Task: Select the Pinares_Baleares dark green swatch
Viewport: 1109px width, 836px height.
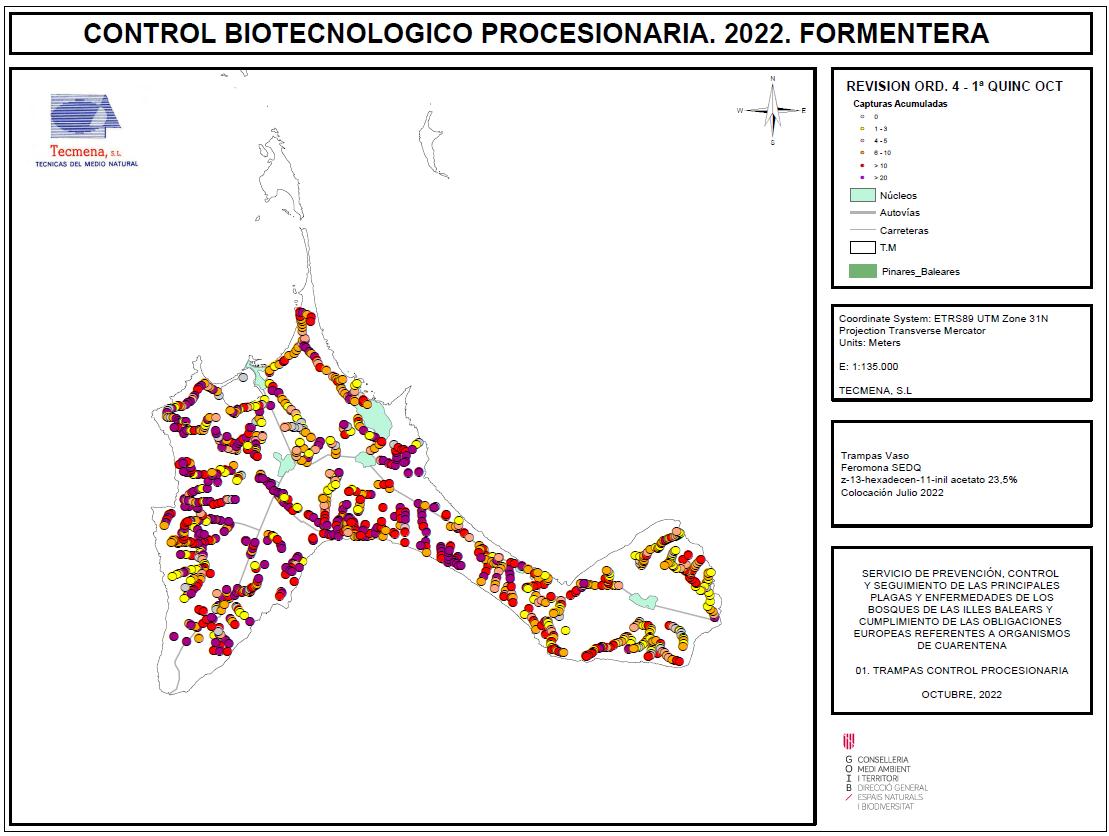Action: point(862,271)
